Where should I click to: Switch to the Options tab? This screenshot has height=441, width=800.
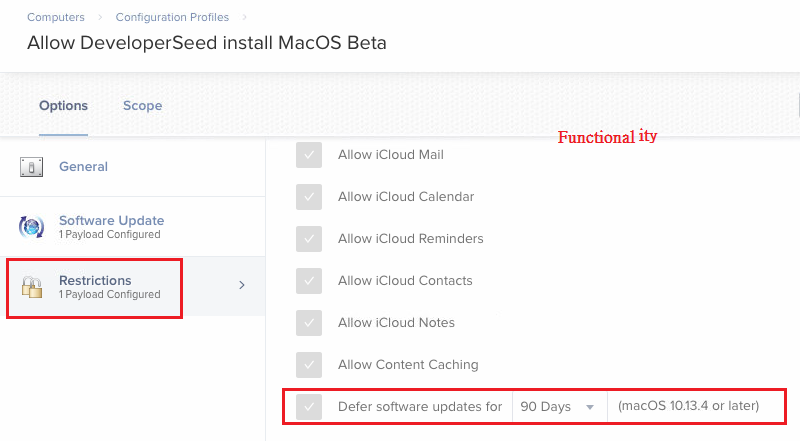(63, 106)
